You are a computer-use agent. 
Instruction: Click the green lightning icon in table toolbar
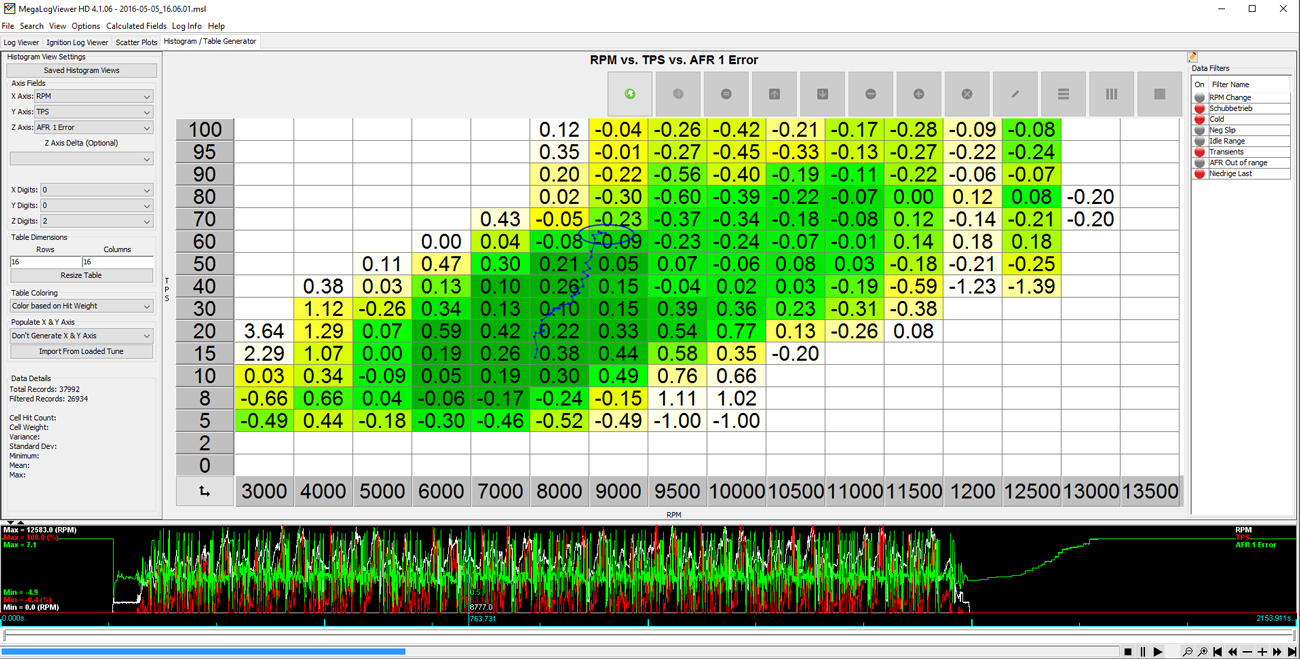point(630,94)
